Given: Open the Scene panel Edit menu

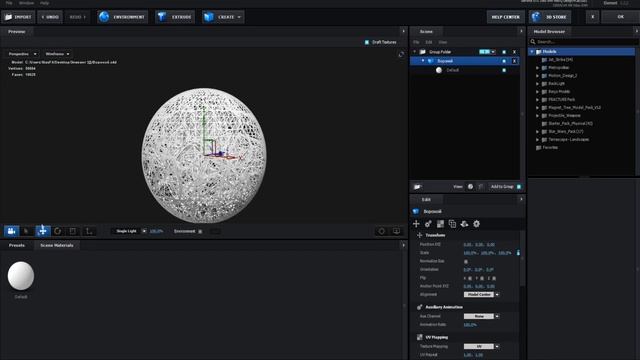Looking at the screenshot, I should click(x=429, y=42).
